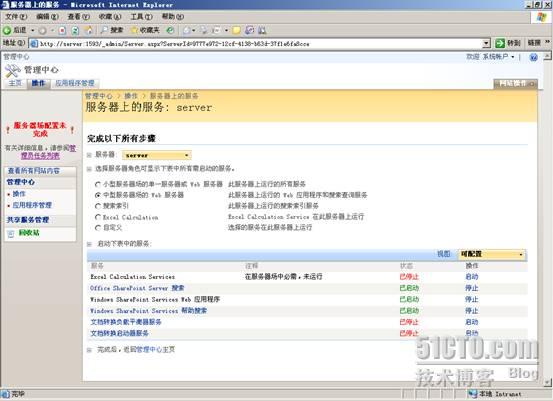The height and width of the screenshot is (401, 553).
Task: Select the 自定义 radio option
Action: [98, 228]
